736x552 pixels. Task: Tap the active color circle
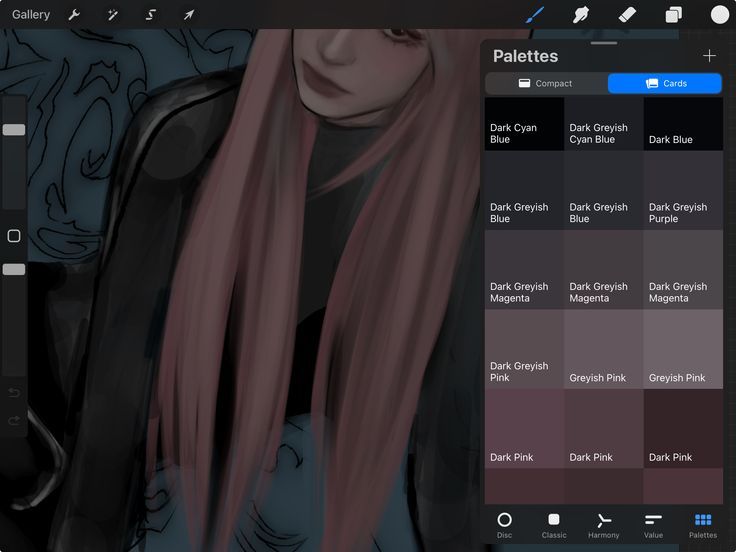coord(720,15)
